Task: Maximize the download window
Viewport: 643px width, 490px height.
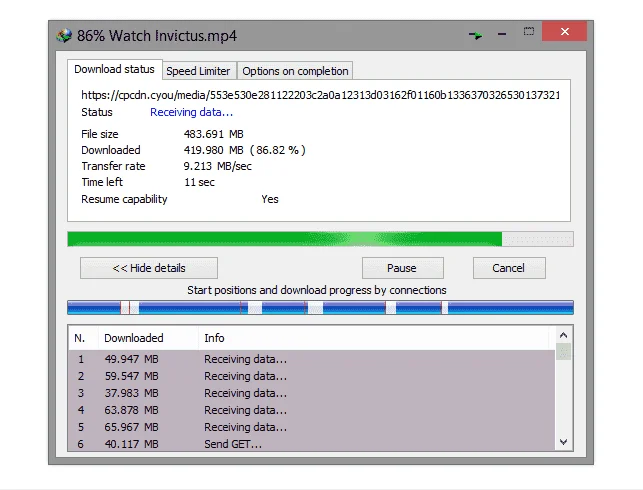Action: (x=529, y=32)
